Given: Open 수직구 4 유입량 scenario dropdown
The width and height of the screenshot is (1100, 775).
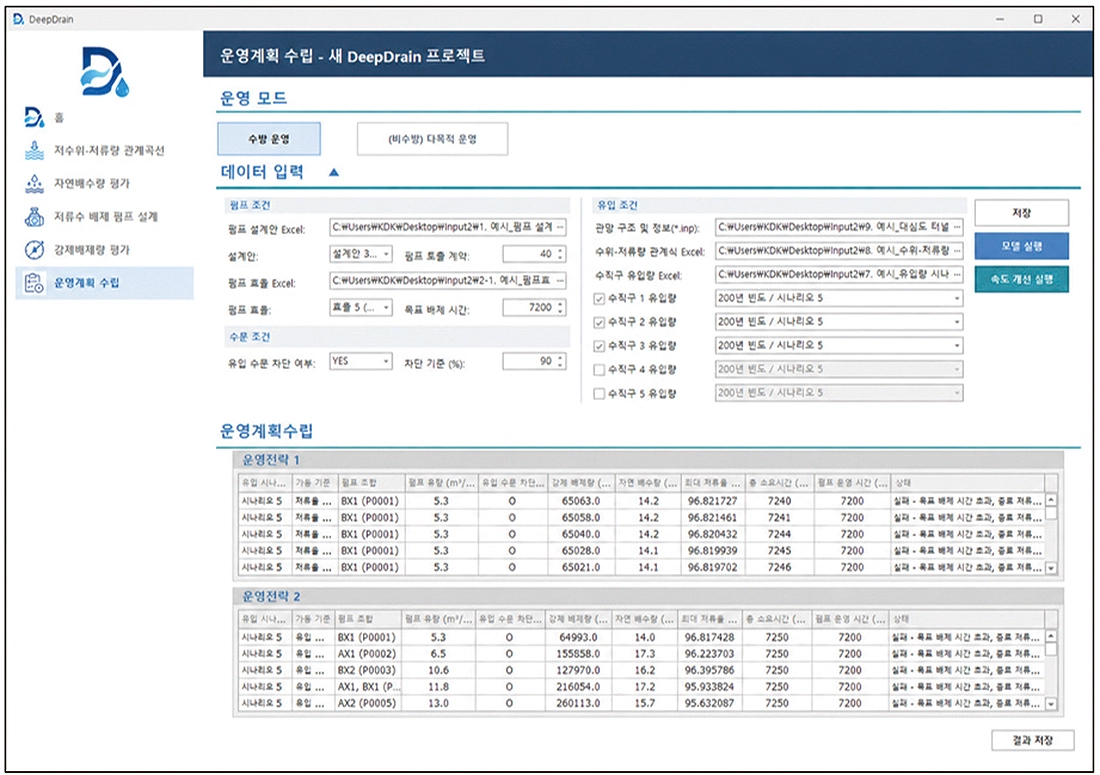Looking at the screenshot, I should click(839, 369).
